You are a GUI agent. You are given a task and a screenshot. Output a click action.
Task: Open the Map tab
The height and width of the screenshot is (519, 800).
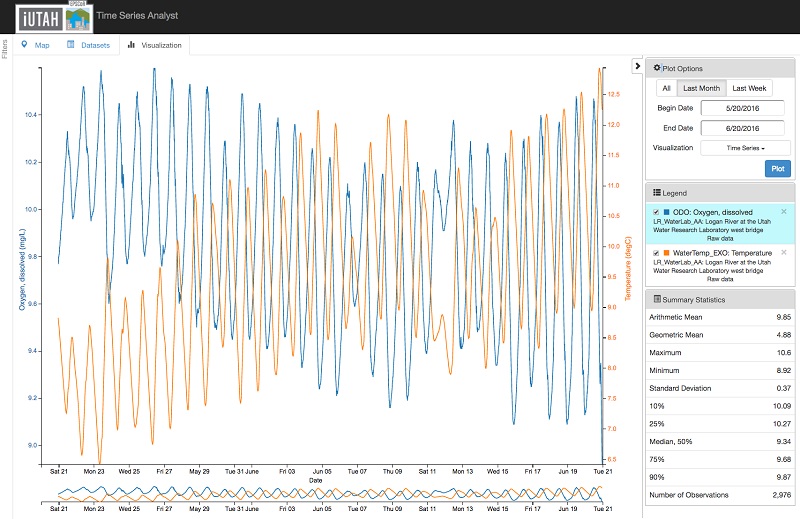[35, 45]
